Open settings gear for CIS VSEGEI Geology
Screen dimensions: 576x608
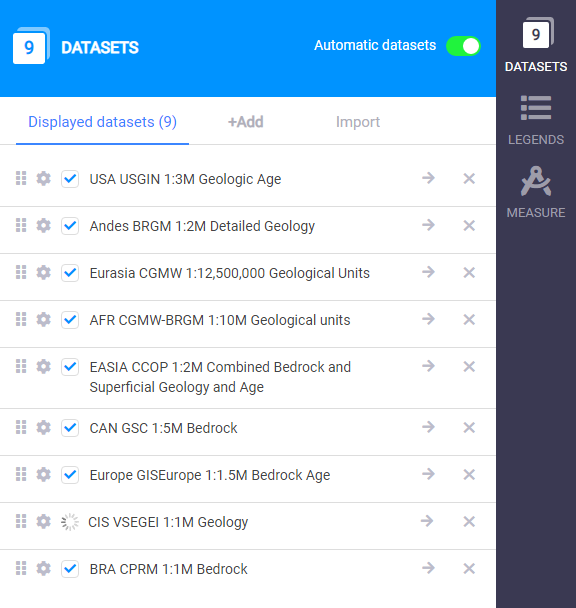(43, 522)
